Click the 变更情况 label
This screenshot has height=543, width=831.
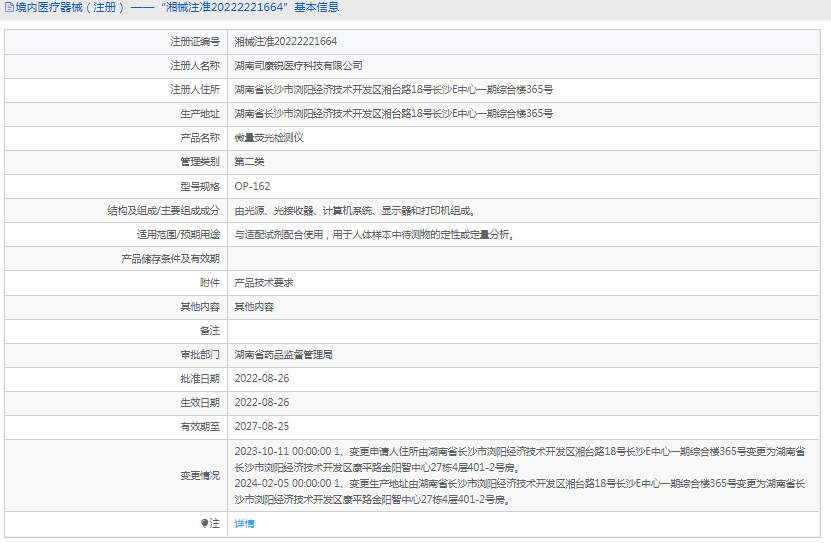coord(200,476)
